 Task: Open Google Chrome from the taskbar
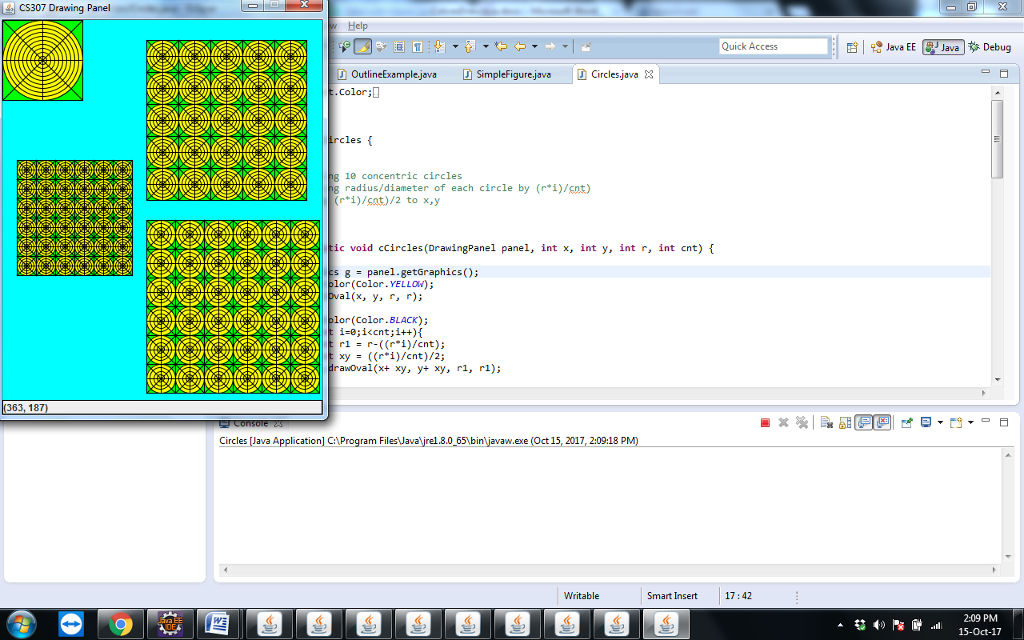[x=121, y=624]
